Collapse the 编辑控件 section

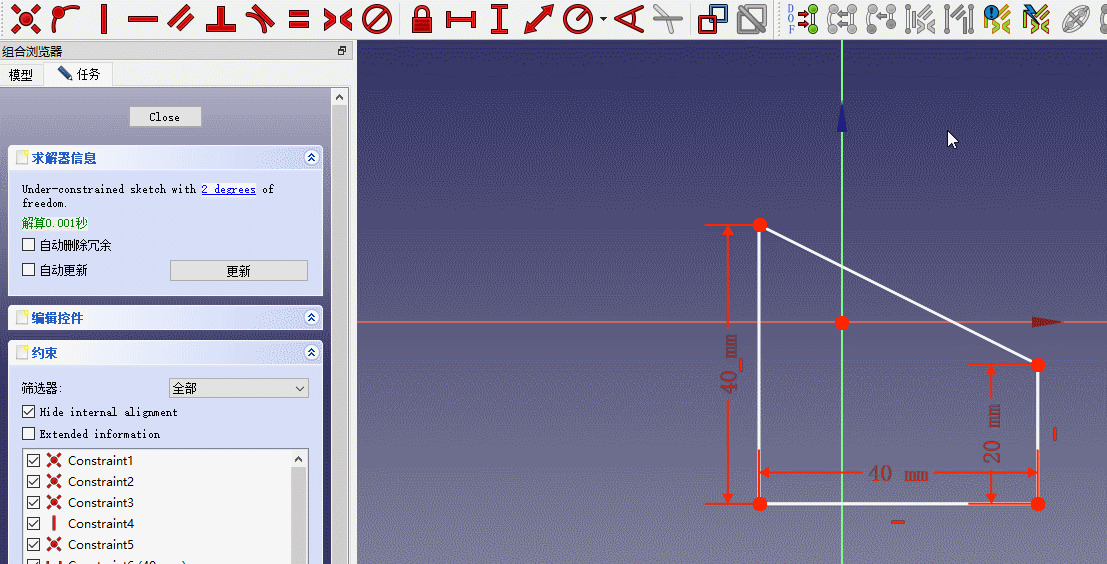[x=311, y=318]
